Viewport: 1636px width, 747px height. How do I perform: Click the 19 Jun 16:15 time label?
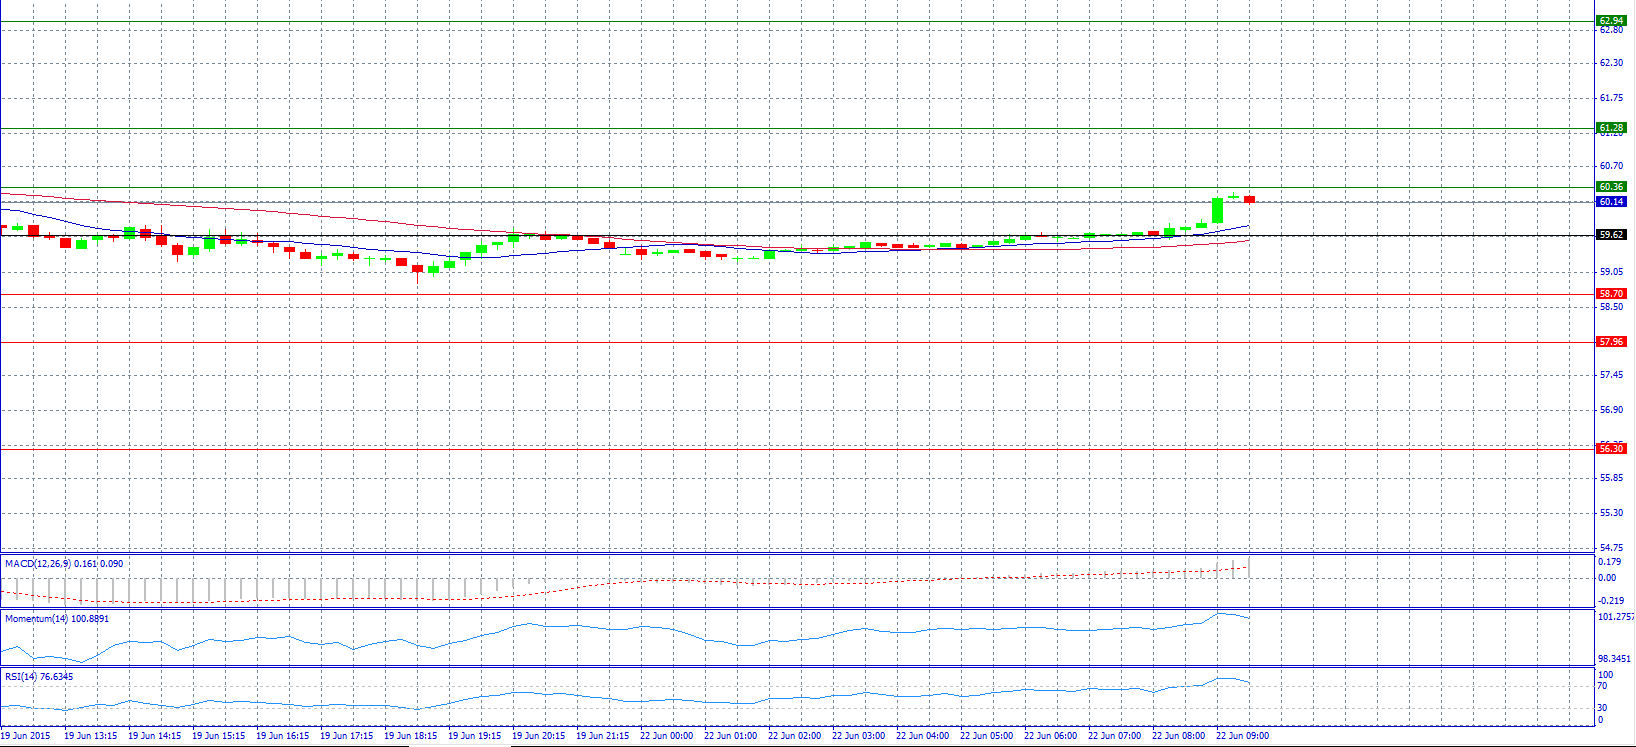[x=282, y=736]
